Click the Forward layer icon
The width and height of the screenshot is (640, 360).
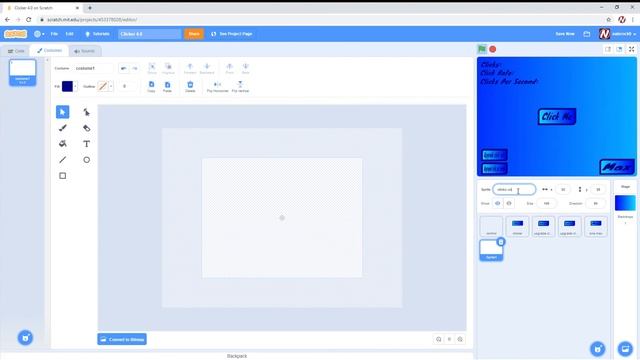pos(190,68)
